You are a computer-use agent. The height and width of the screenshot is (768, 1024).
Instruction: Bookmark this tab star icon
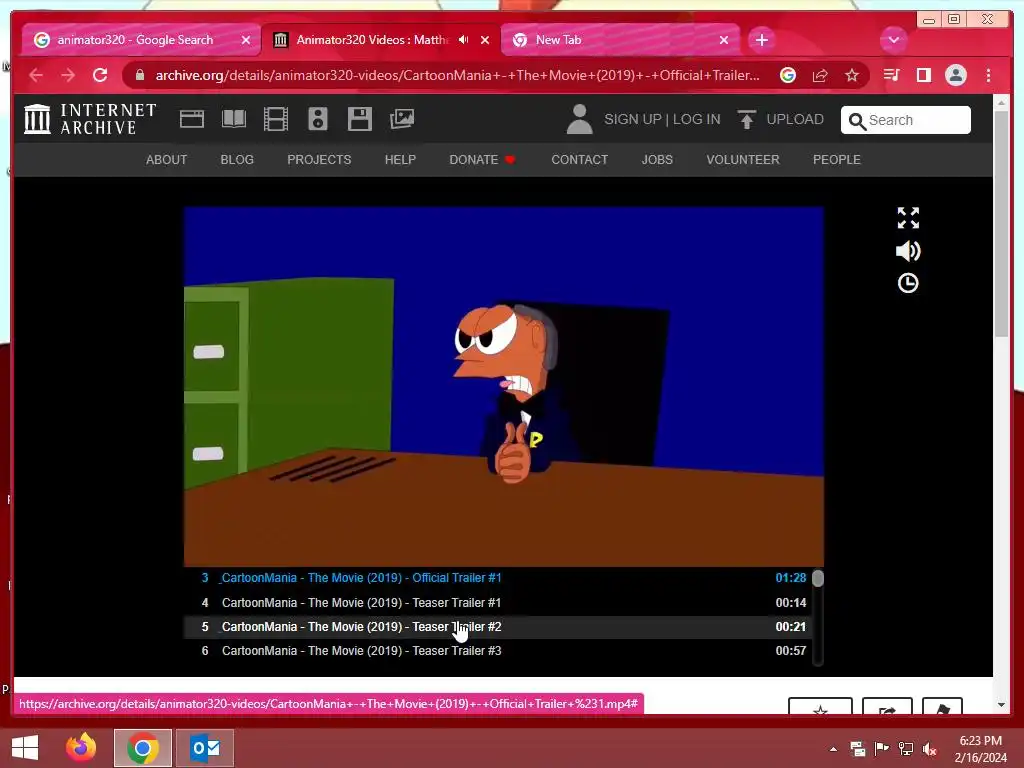(852, 75)
